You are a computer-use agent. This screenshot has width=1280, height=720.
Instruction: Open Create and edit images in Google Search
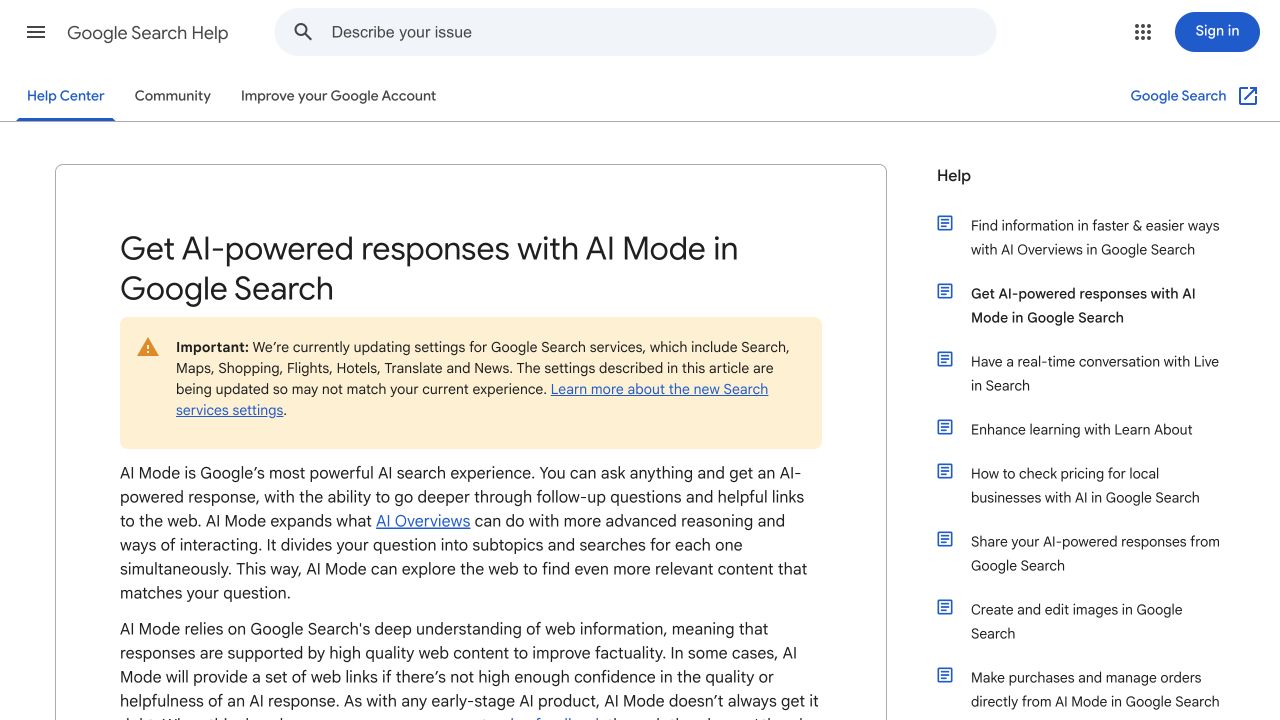coord(1076,622)
